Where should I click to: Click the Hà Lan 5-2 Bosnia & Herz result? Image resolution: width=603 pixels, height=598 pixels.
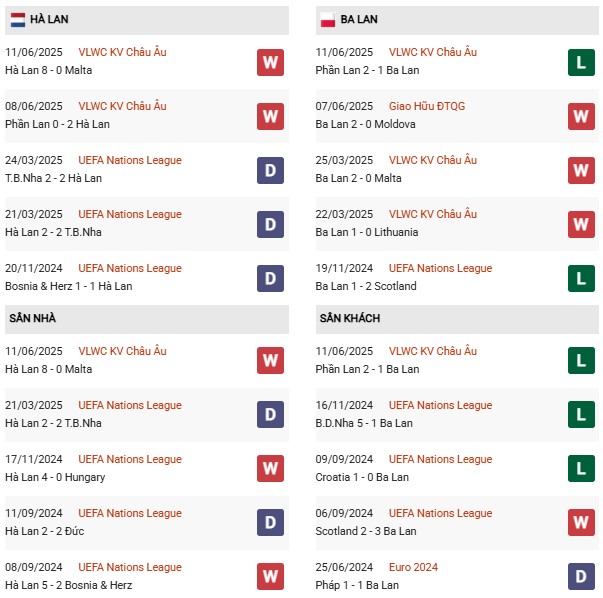coord(68,585)
